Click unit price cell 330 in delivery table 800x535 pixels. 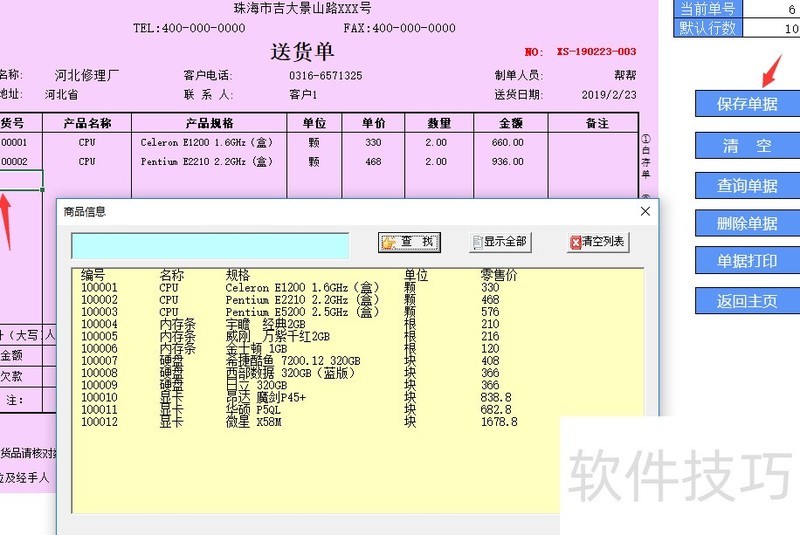pos(373,143)
